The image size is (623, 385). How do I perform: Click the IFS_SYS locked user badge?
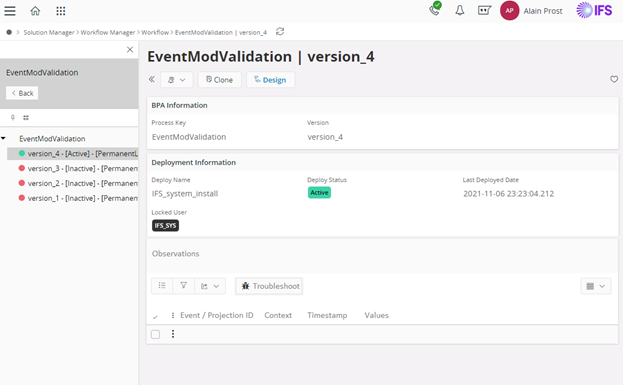click(x=165, y=225)
